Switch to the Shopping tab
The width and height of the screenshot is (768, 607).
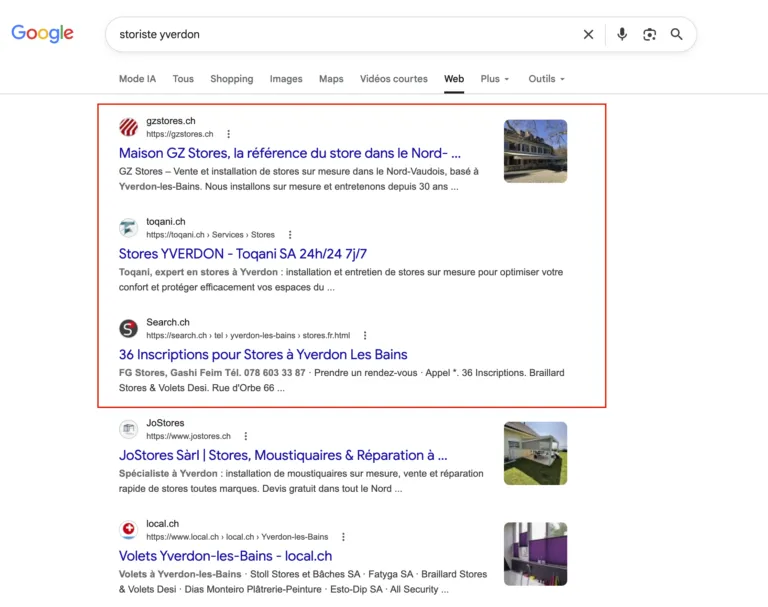coord(232,79)
